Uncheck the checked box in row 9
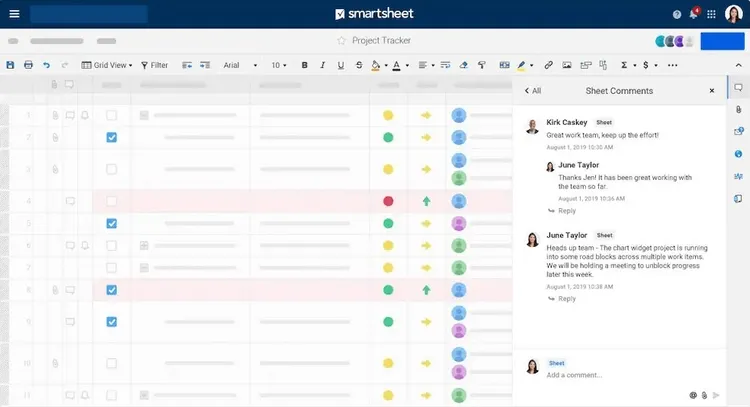 coord(111,322)
